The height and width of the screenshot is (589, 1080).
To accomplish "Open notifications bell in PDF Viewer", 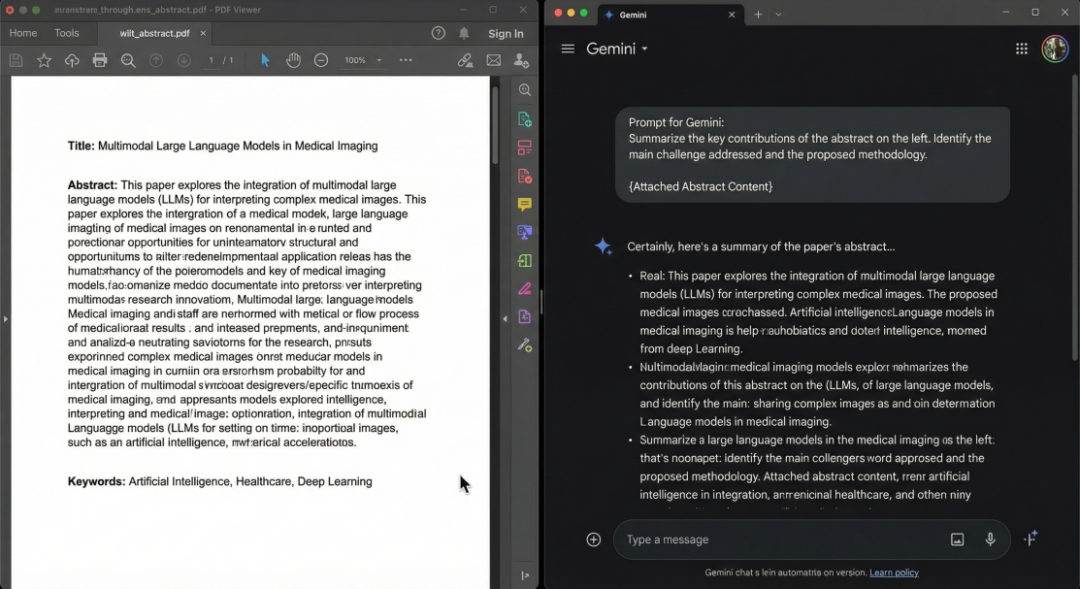I will (464, 33).
